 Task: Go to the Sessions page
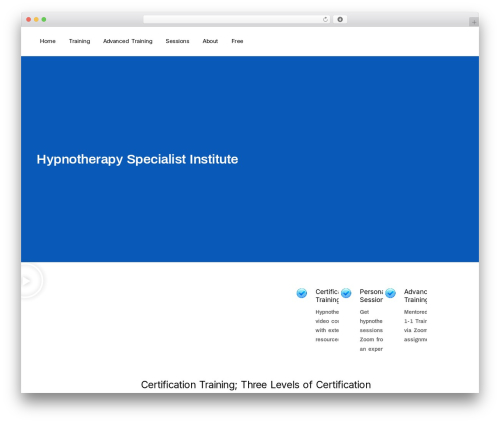click(177, 41)
